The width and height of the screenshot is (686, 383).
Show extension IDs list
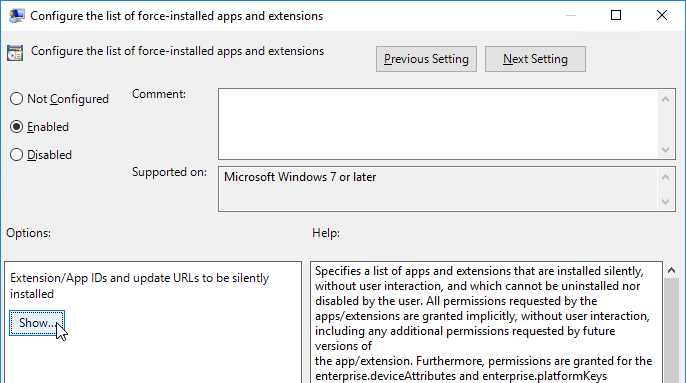click(37, 323)
